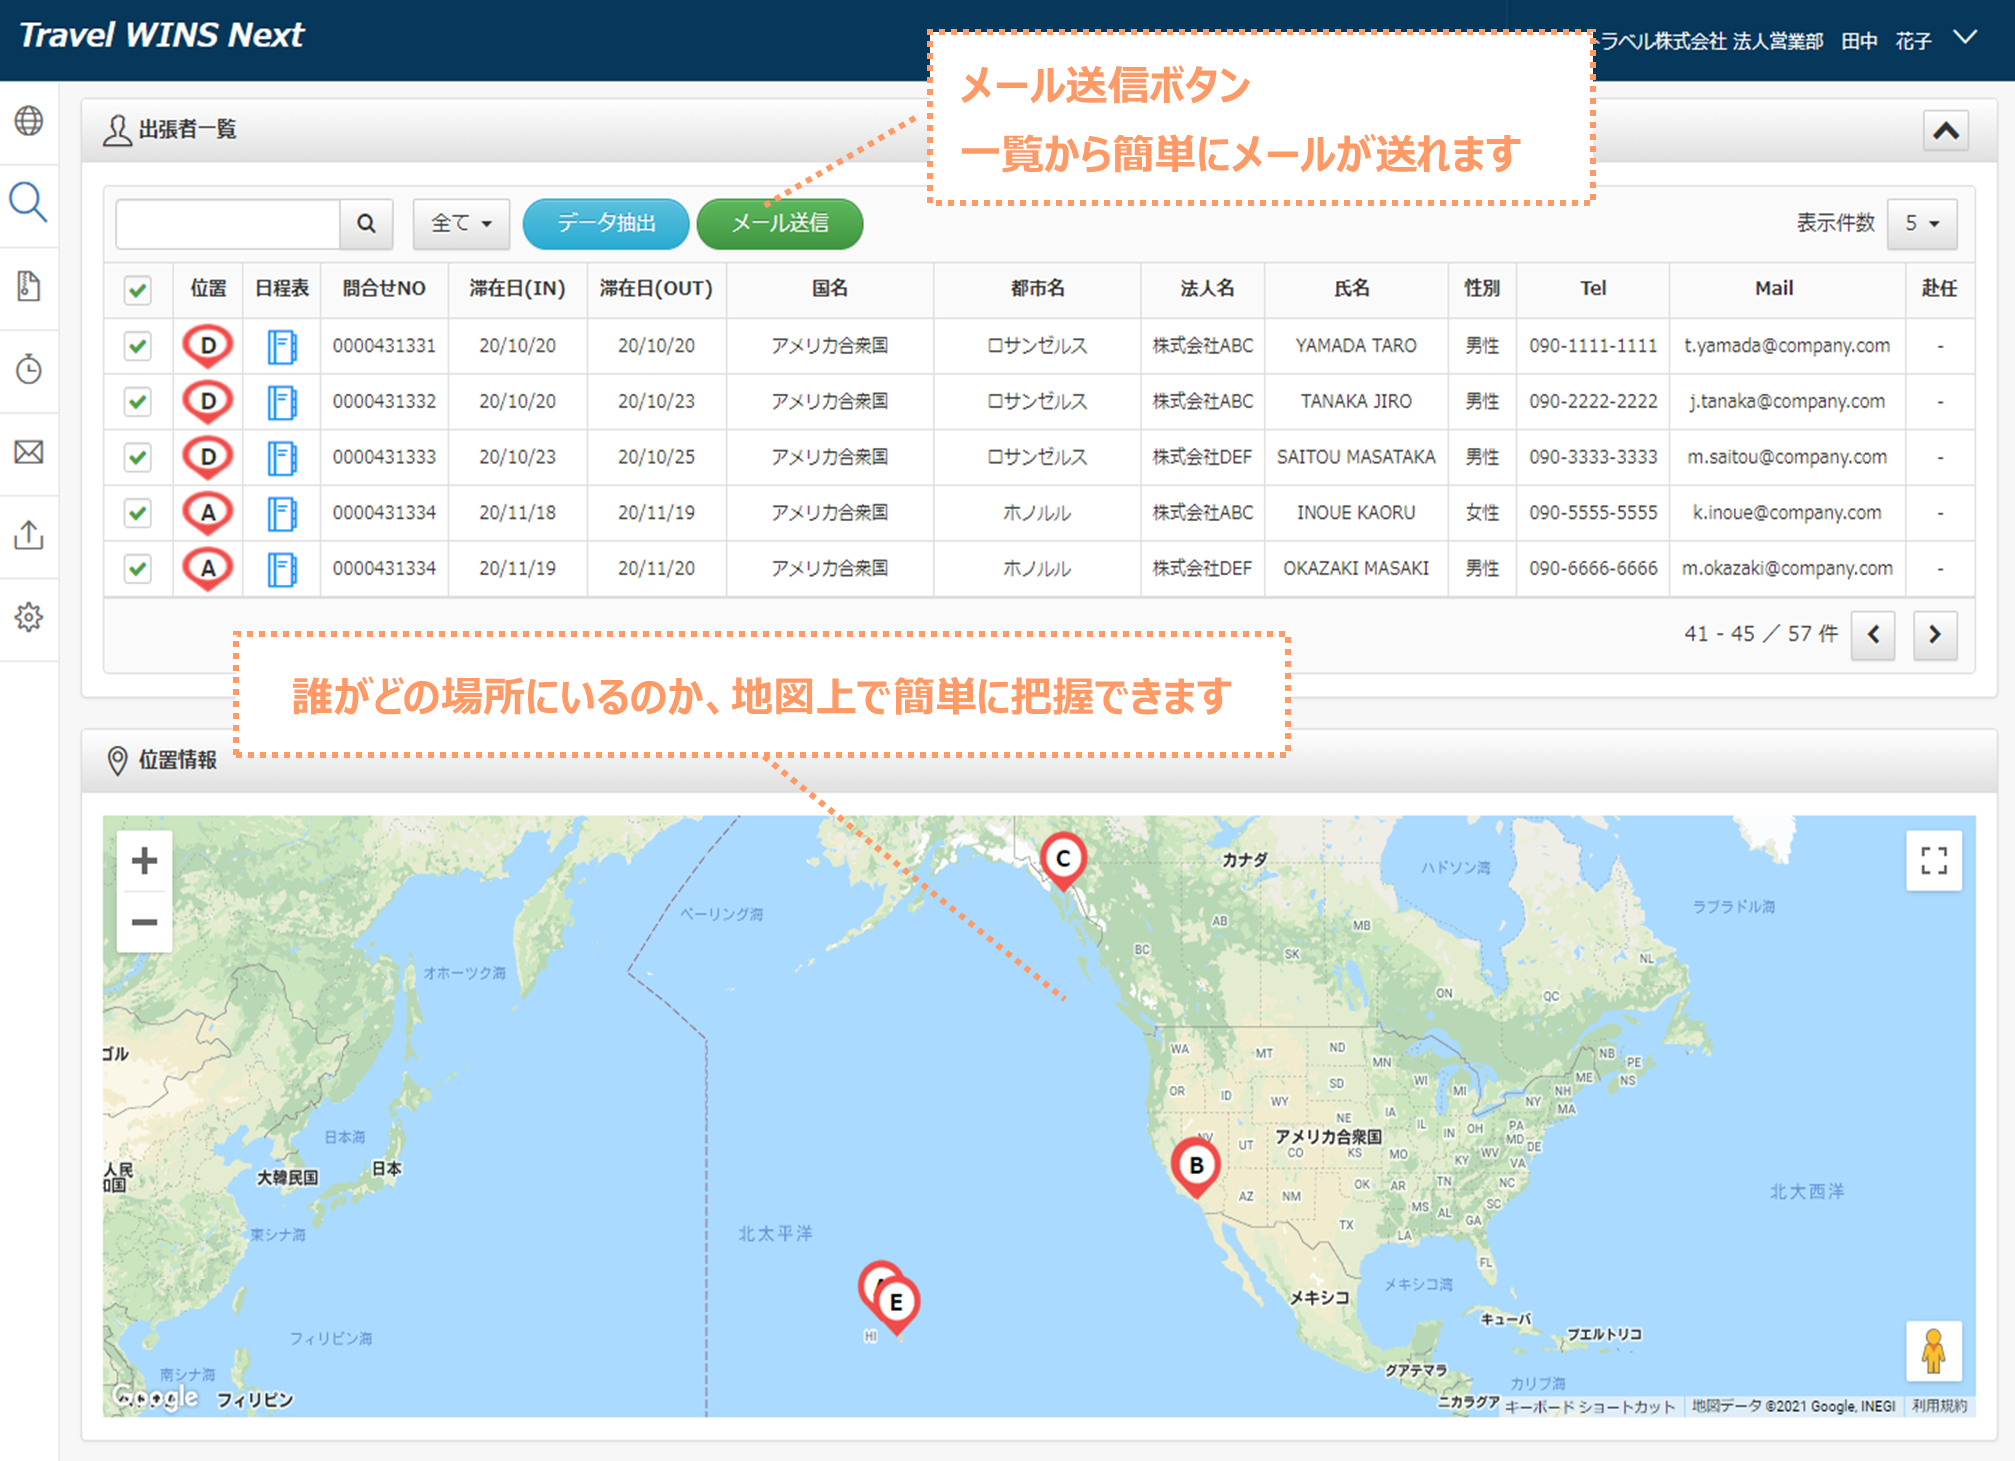
Task: Go to the next page of results
Action: point(1935,634)
